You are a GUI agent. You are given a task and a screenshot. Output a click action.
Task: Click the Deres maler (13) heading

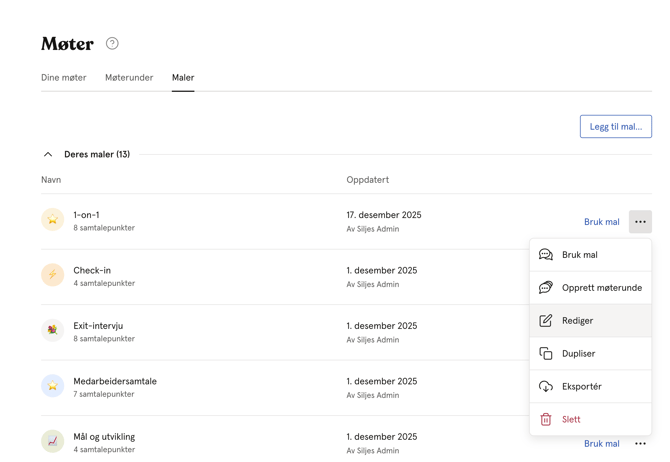click(97, 154)
